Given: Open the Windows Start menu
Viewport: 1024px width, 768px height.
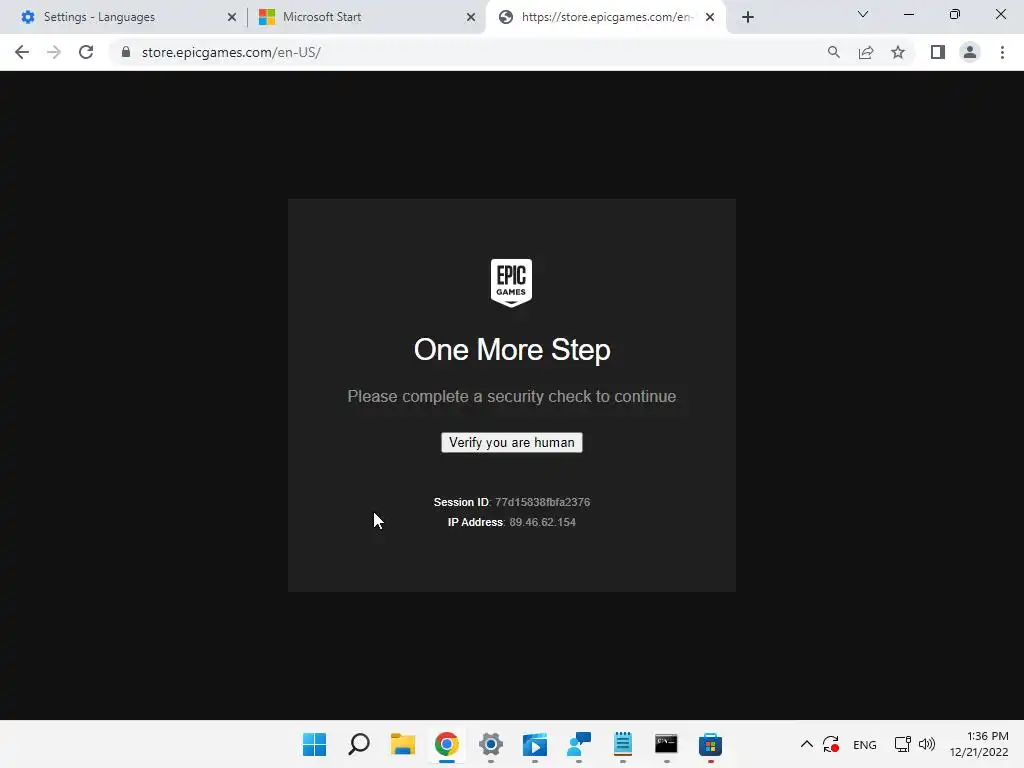Looking at the screenshot, I should [314, 744].
